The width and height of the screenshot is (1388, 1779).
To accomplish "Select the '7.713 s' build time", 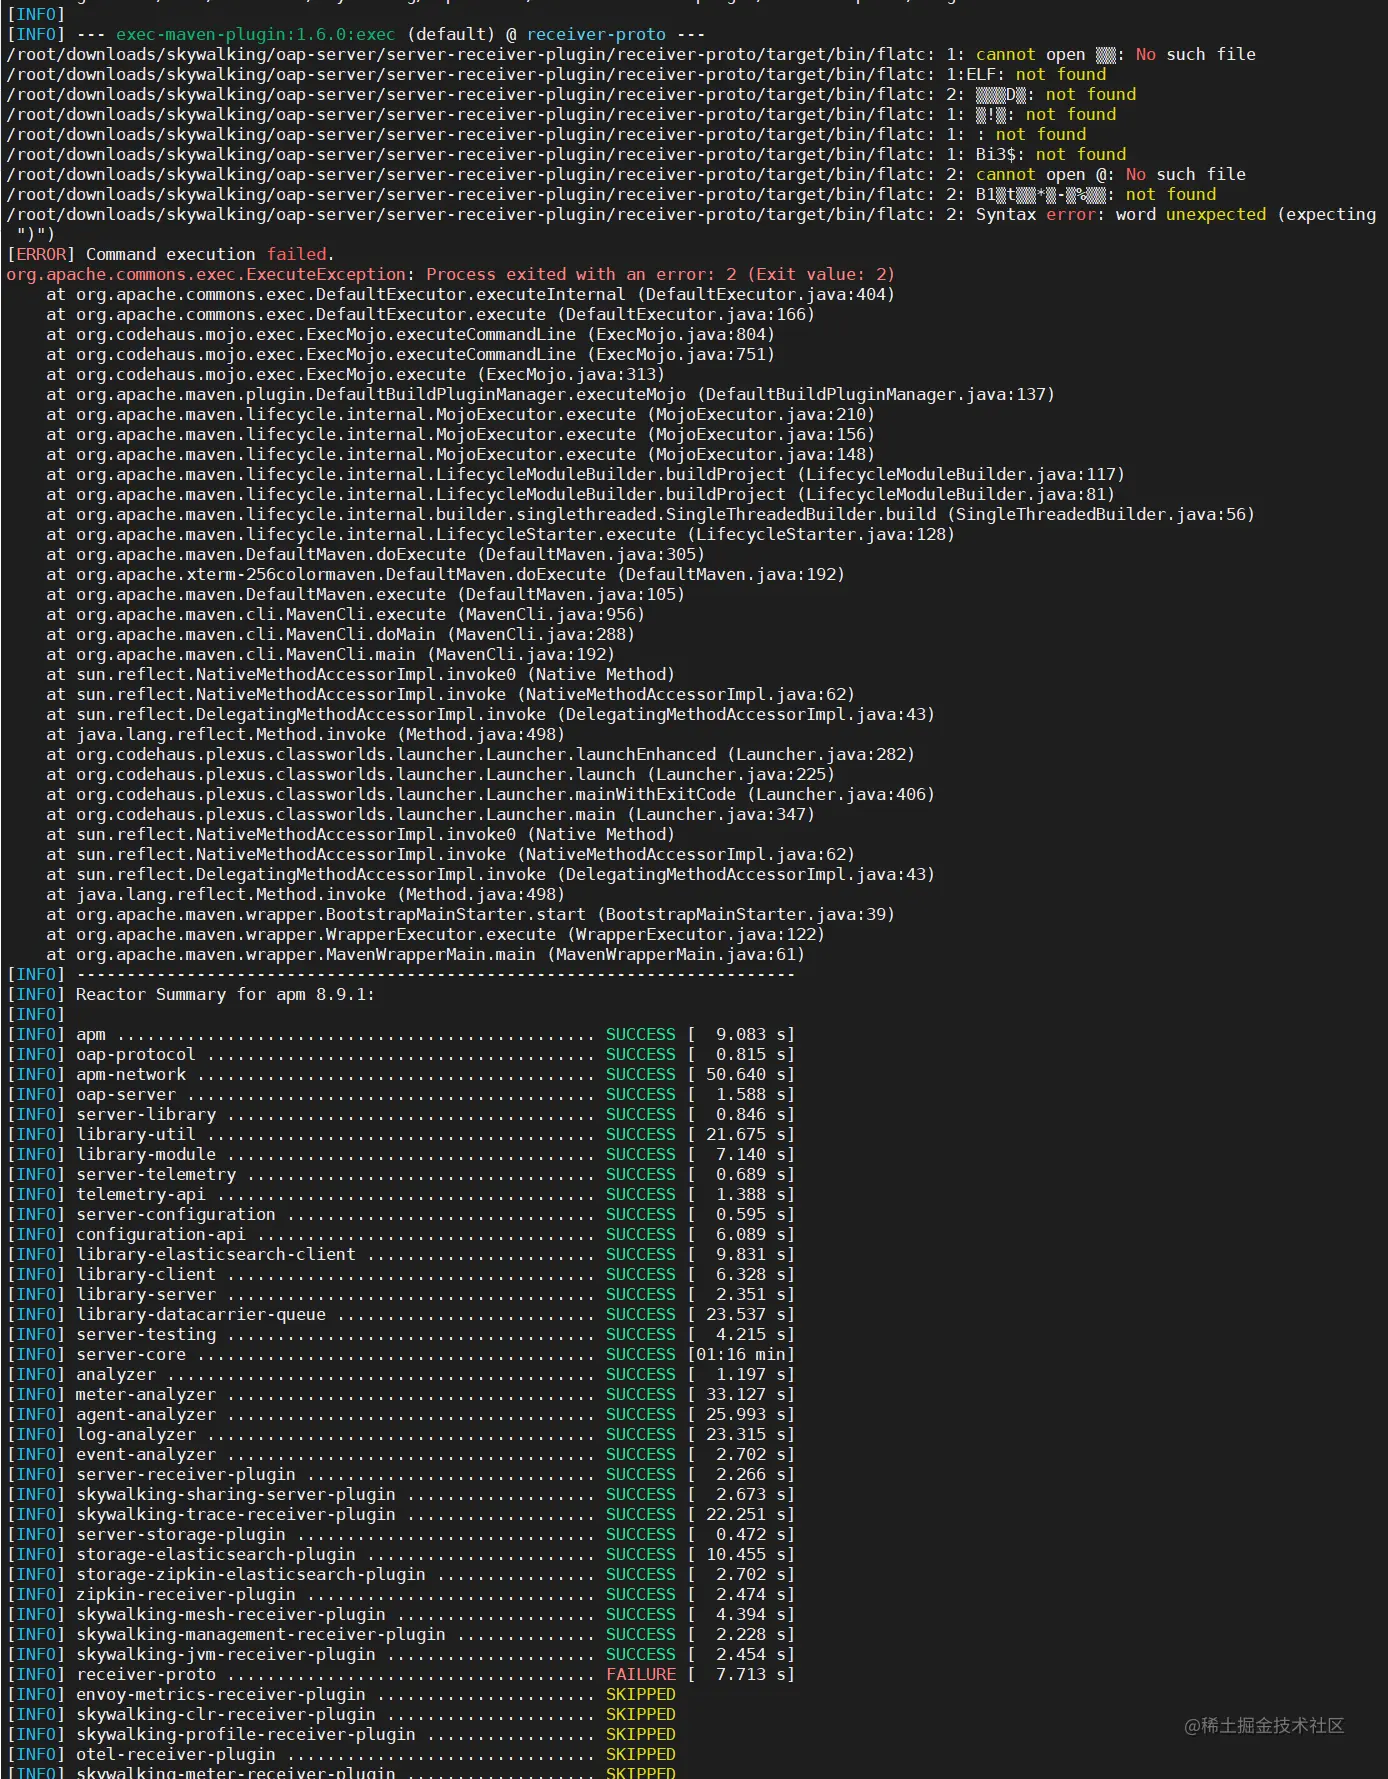I will 750,1674.
